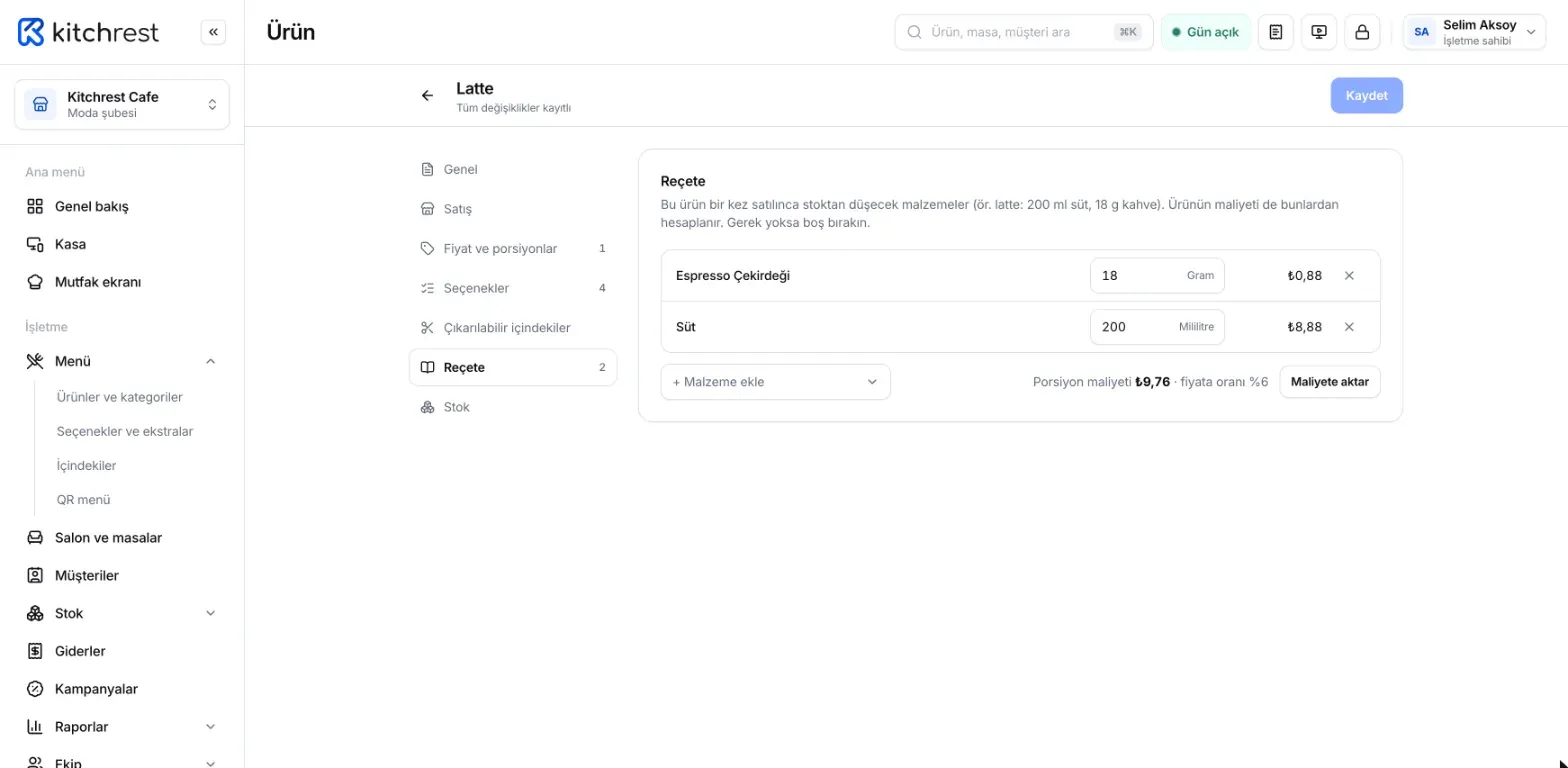1568x768 pixels.
Task: Expand the Raporlar sidebar section
Action: [x=210, y=727]
